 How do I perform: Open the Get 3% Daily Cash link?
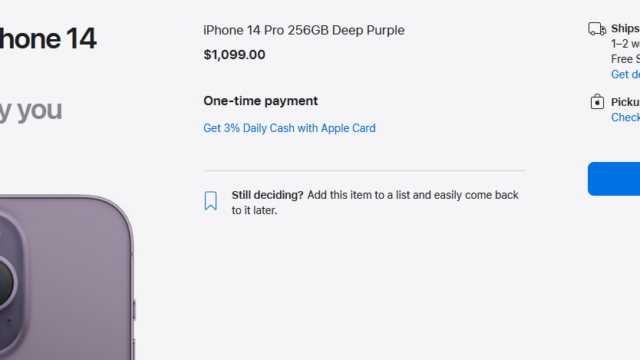pos(289,128)
